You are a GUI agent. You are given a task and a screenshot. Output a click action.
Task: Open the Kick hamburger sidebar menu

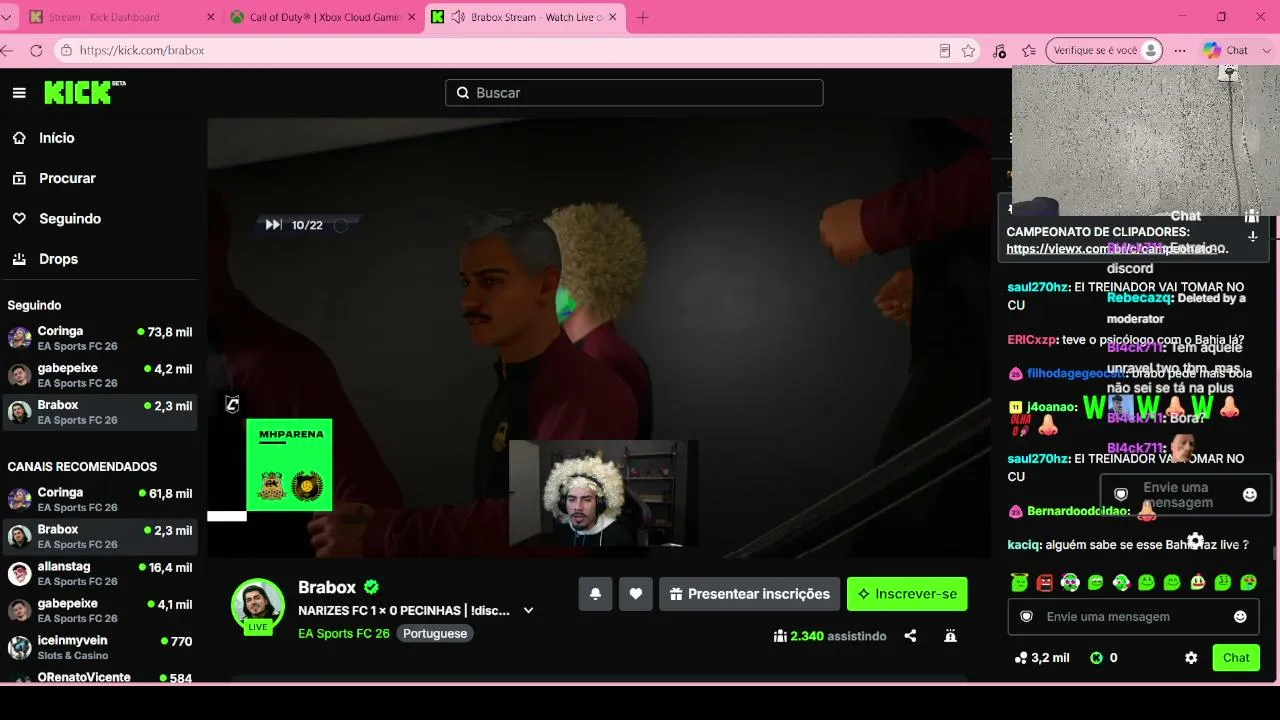19,93
